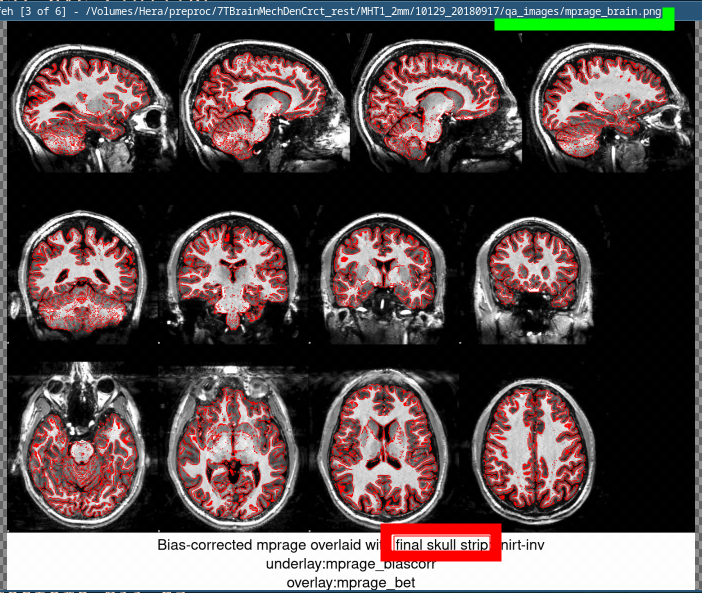Click the second coronal slice with the brainstem
The height and width of the screenshot is (593, 702).
click(x=233, y=276)
